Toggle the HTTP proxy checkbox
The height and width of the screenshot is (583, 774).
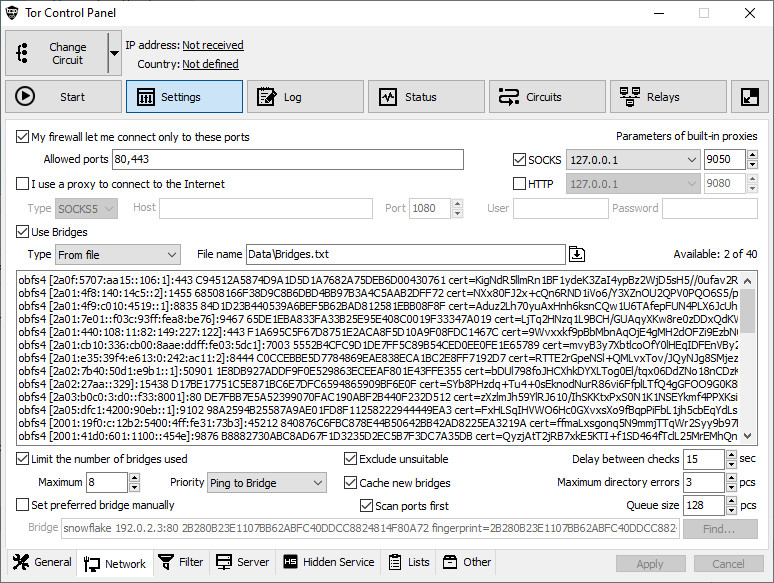point(519,184)
